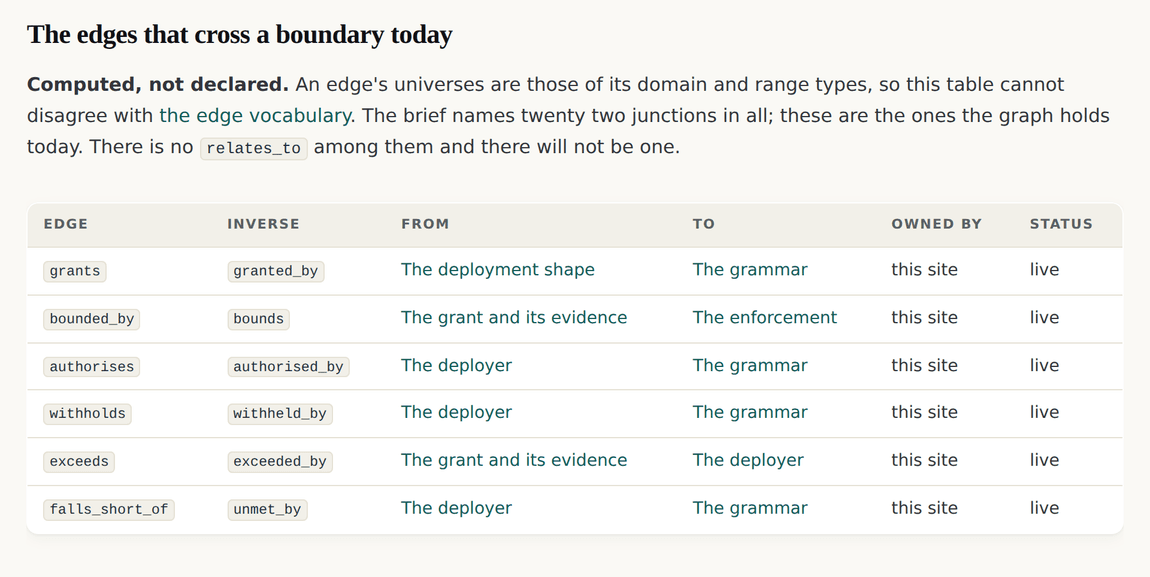Click the unmet_by inverse chip
The width and height of the screenshot is (1150, 577).
coord(267,510)
